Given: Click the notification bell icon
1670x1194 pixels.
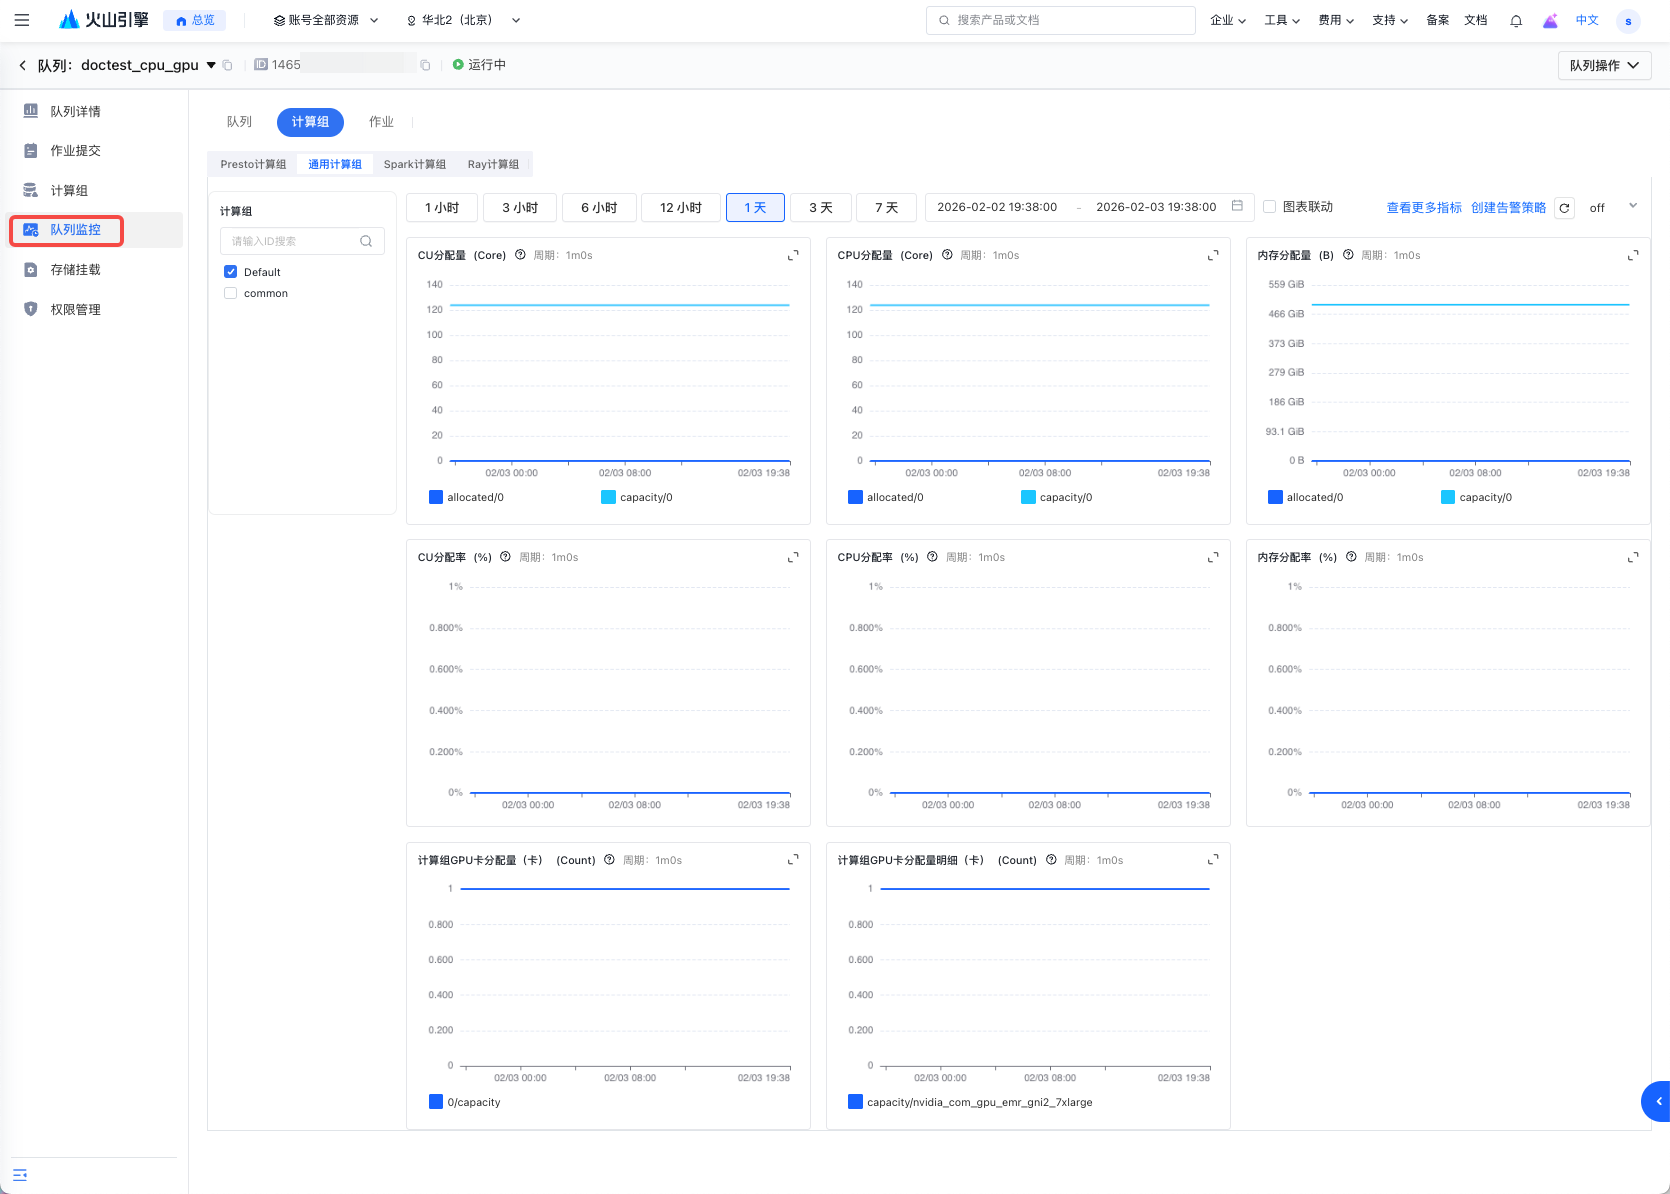Looking at the screenshot, I should coord(1516,21).
